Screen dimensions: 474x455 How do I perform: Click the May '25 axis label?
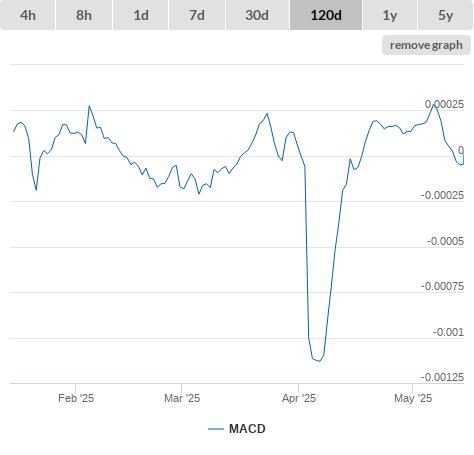(x=413, y=398)
